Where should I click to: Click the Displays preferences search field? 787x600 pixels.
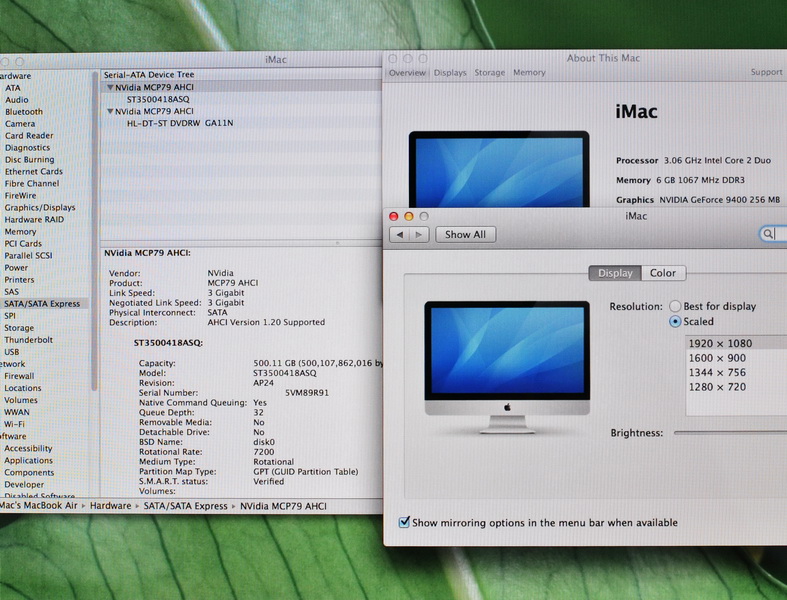pyautogui.click(x=773, y=233)
